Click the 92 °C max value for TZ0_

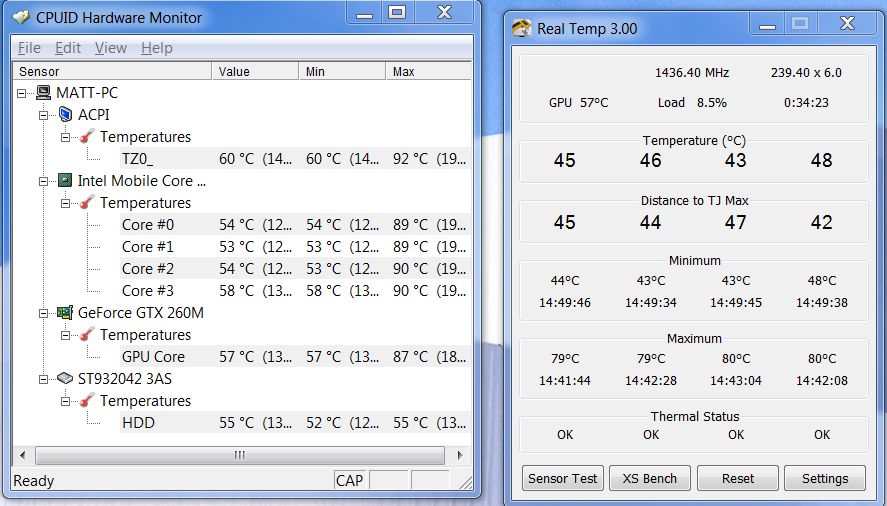(x=429, y=159)
